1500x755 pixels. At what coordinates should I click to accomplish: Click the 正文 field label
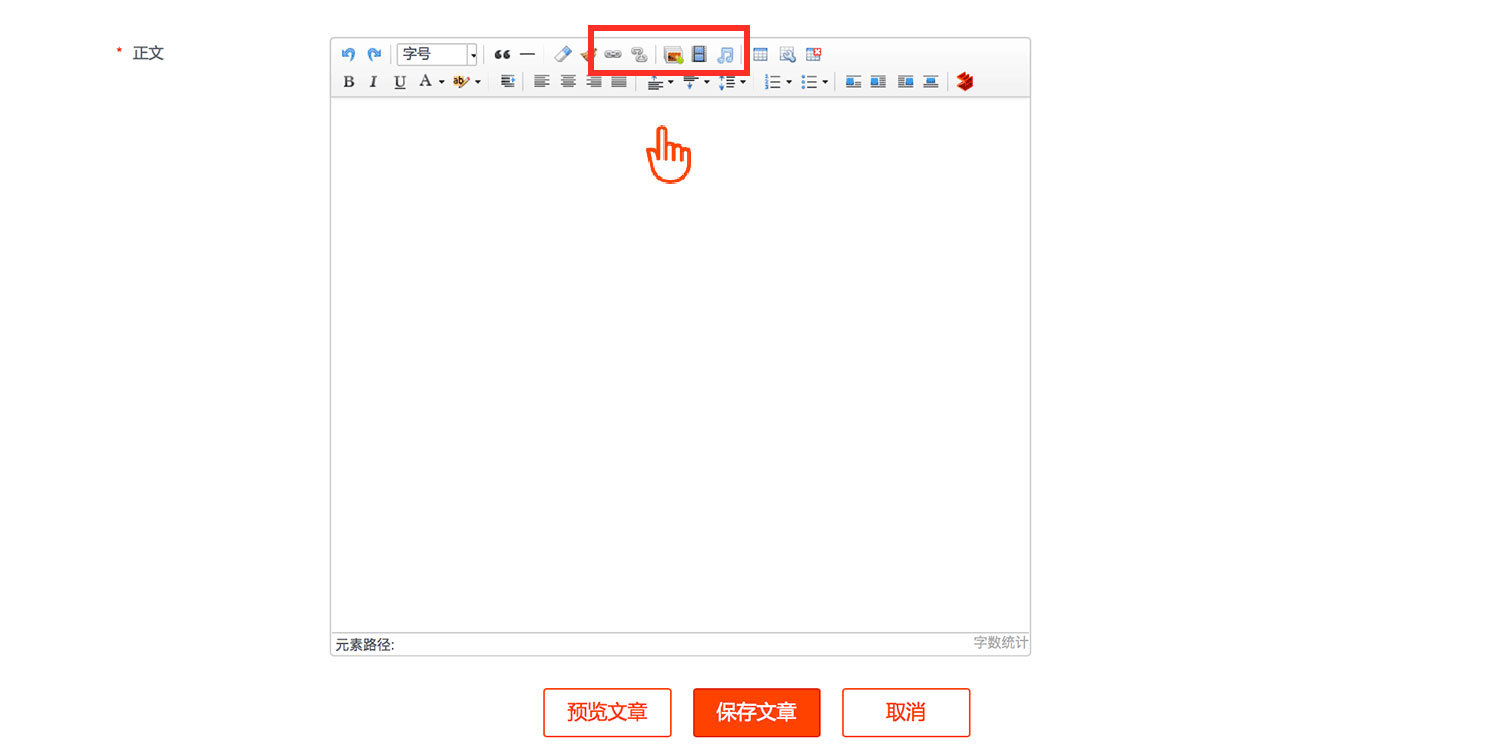[x=148, y=53]
